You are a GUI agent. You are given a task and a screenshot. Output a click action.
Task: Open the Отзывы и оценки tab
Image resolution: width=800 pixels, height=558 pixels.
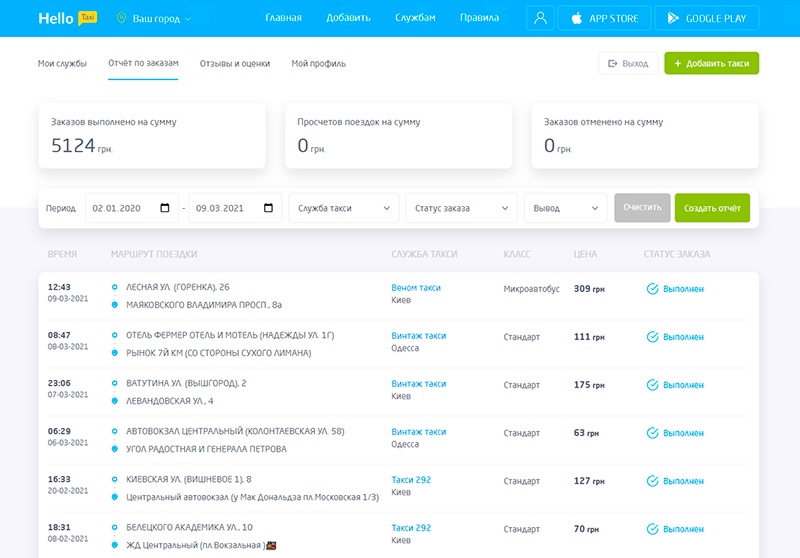[x=235, y=64]
